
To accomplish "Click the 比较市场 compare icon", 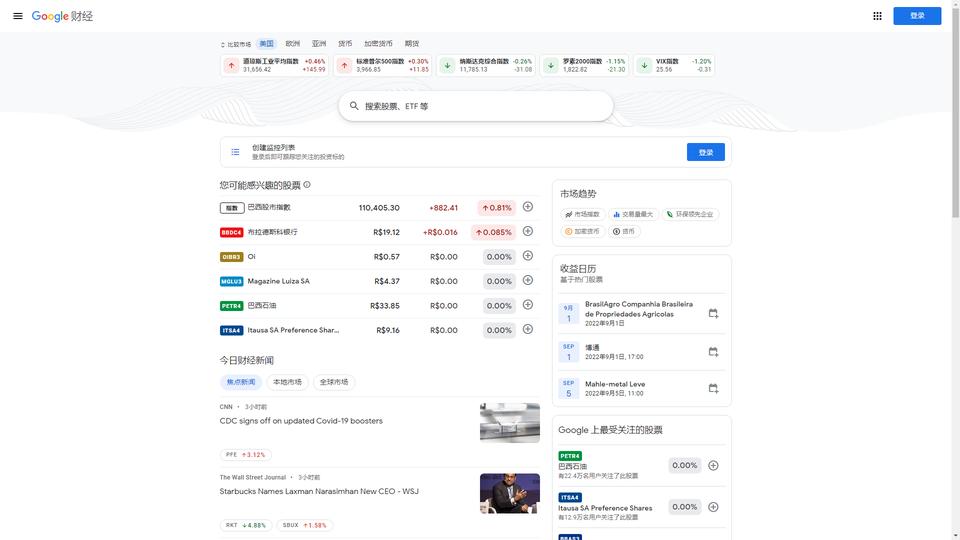I will (x=223, y=45).
